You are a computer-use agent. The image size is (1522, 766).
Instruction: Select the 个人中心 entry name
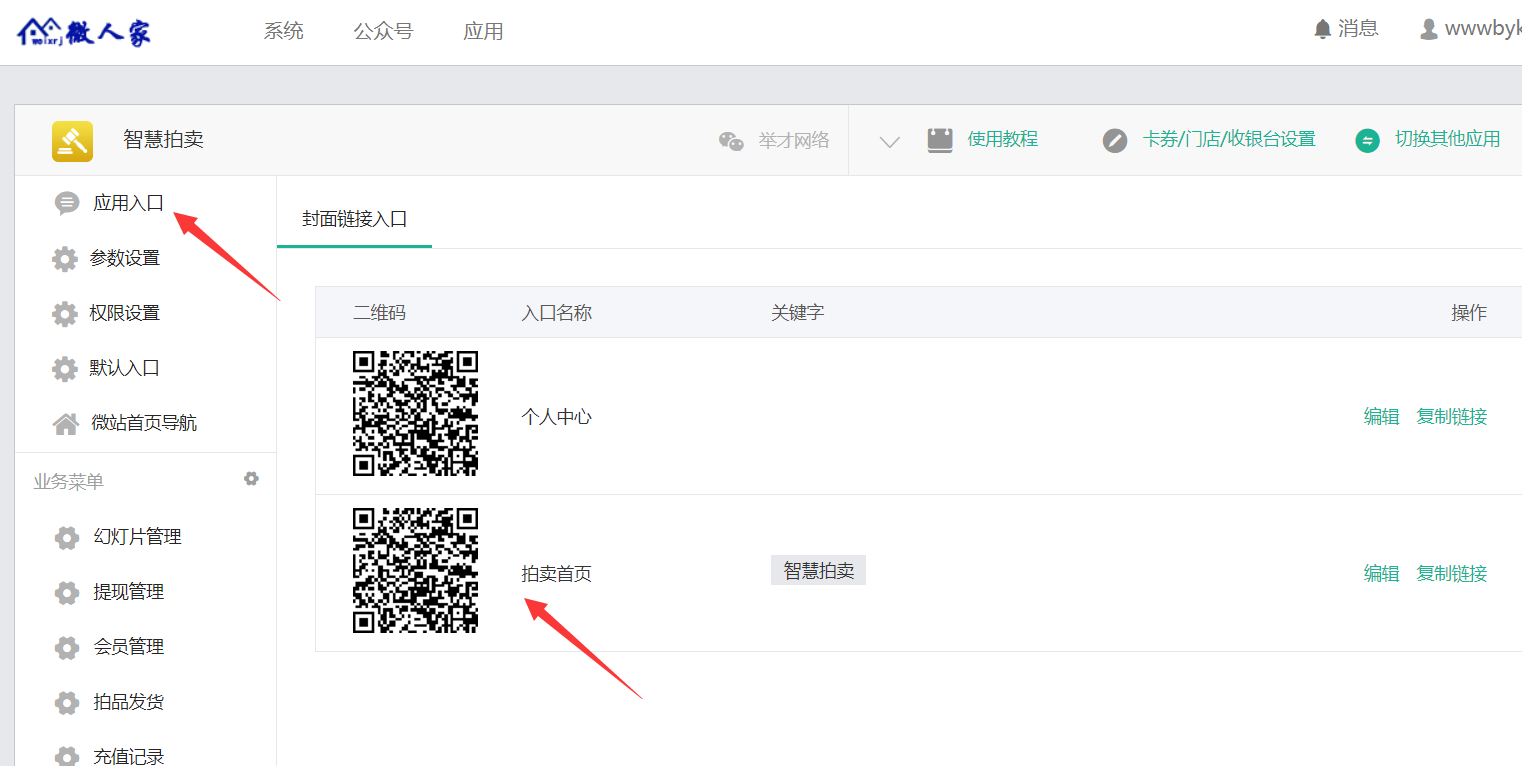tap(557, 417)
